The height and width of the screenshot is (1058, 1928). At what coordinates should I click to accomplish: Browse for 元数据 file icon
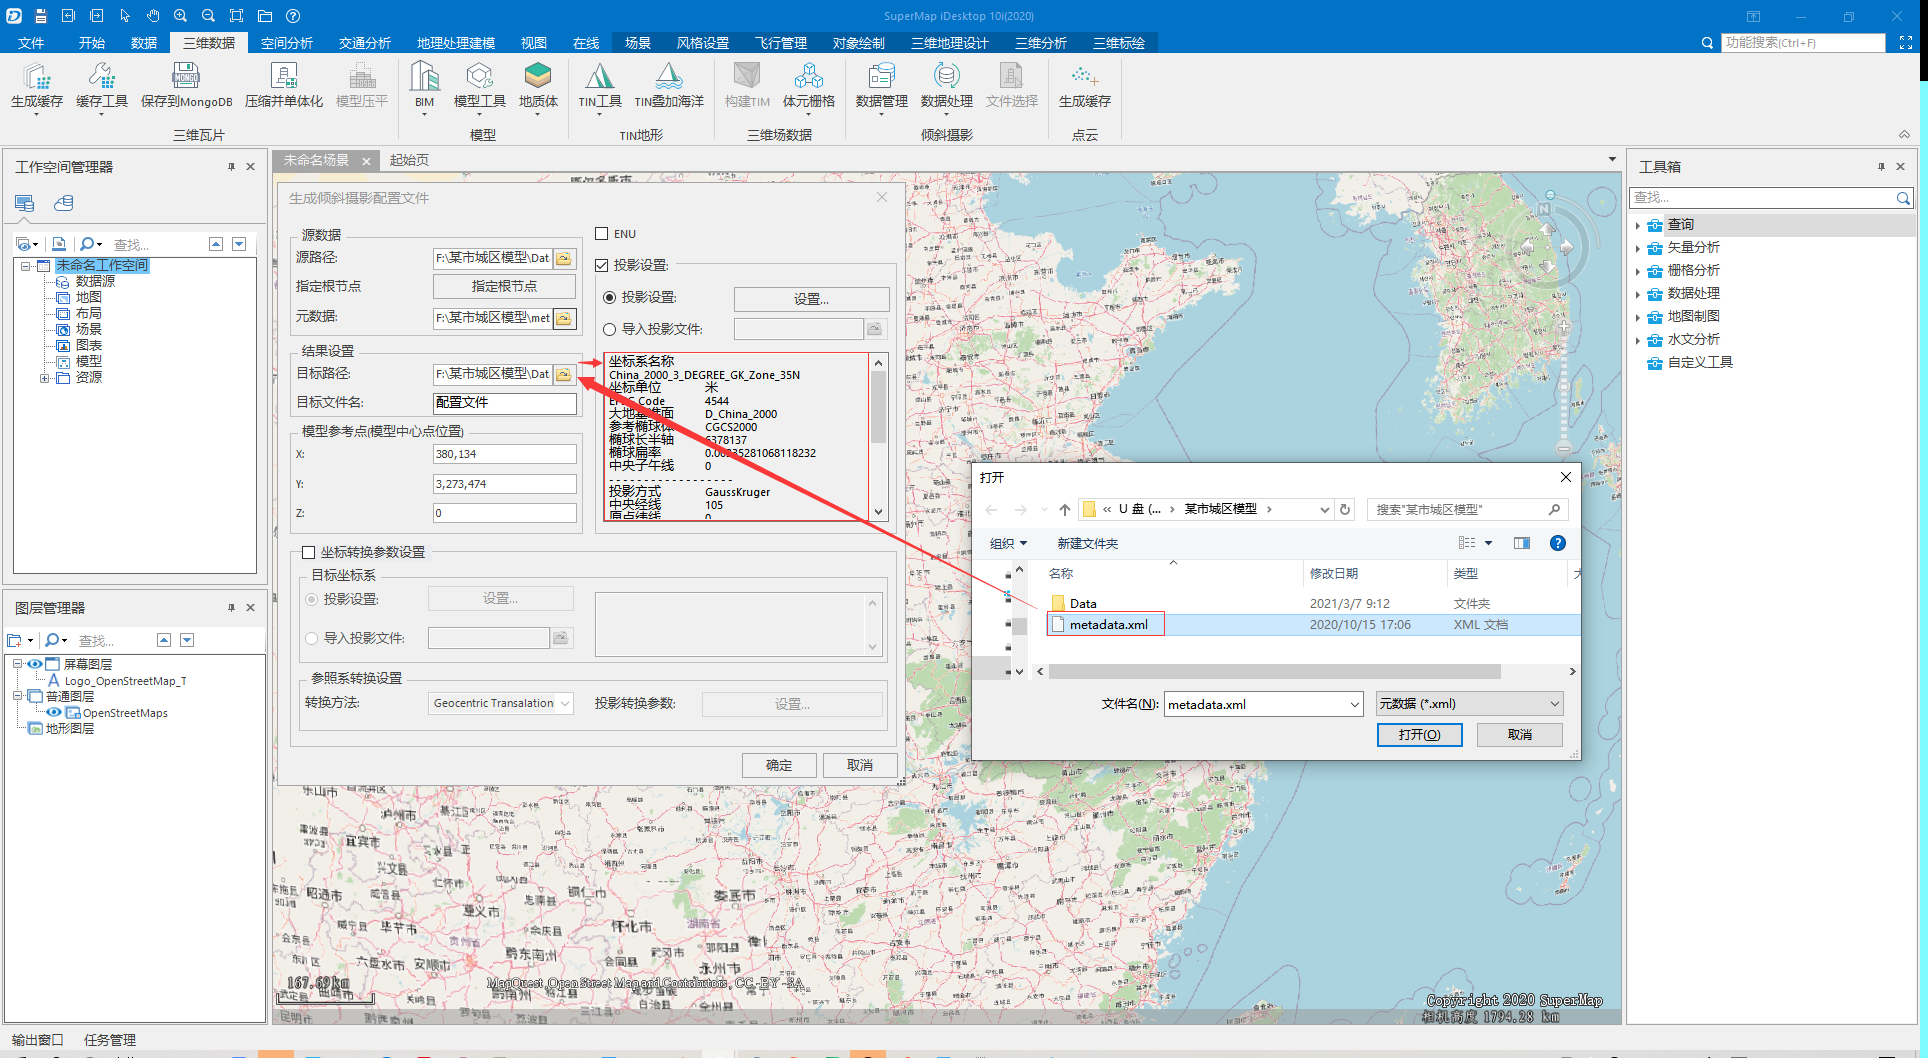(564, 318)
